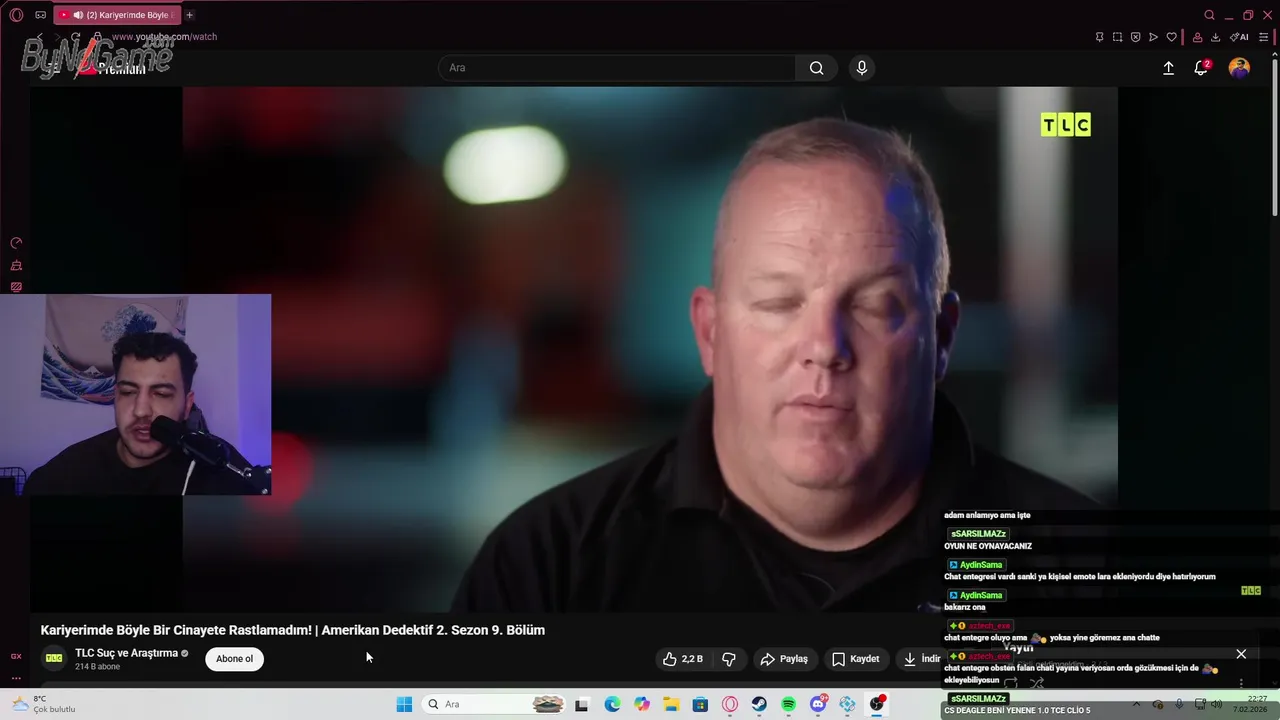Viewport: 1280px width, 720px height.
Task: Open the Windows Start menu
Action: coord(404,704)
